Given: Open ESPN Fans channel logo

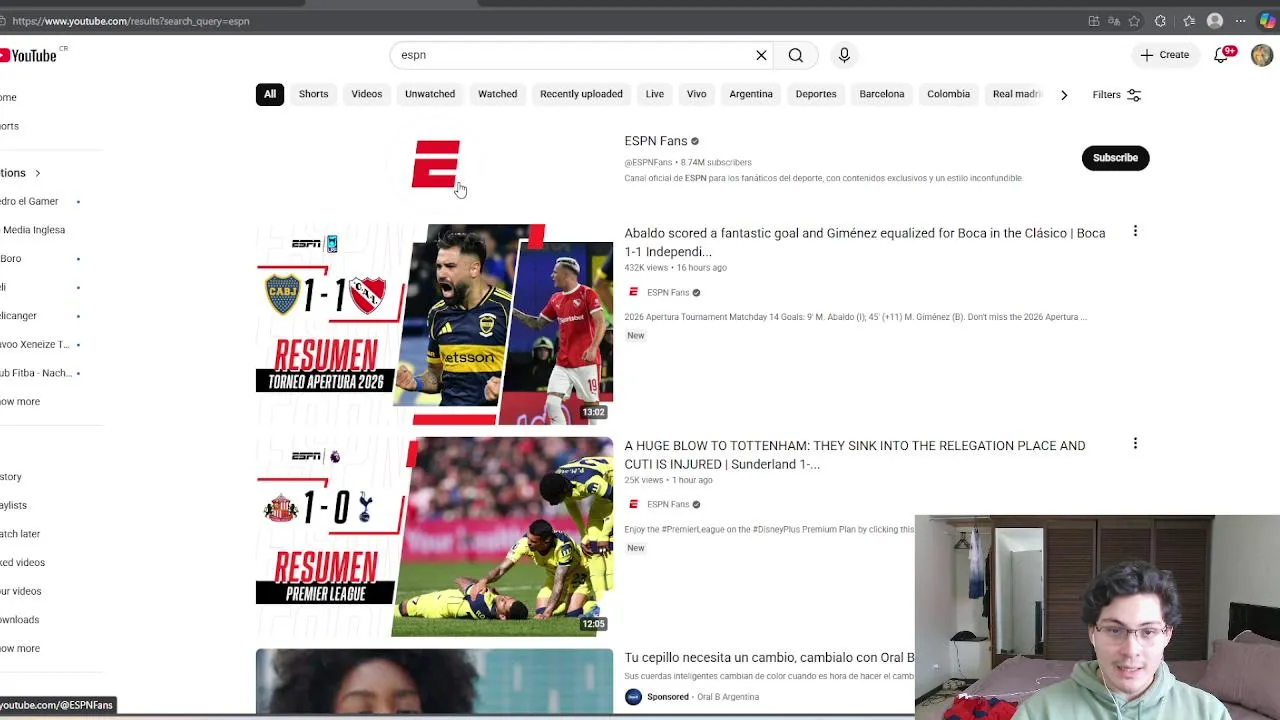Looking at the screenshot, I should 436,163.
